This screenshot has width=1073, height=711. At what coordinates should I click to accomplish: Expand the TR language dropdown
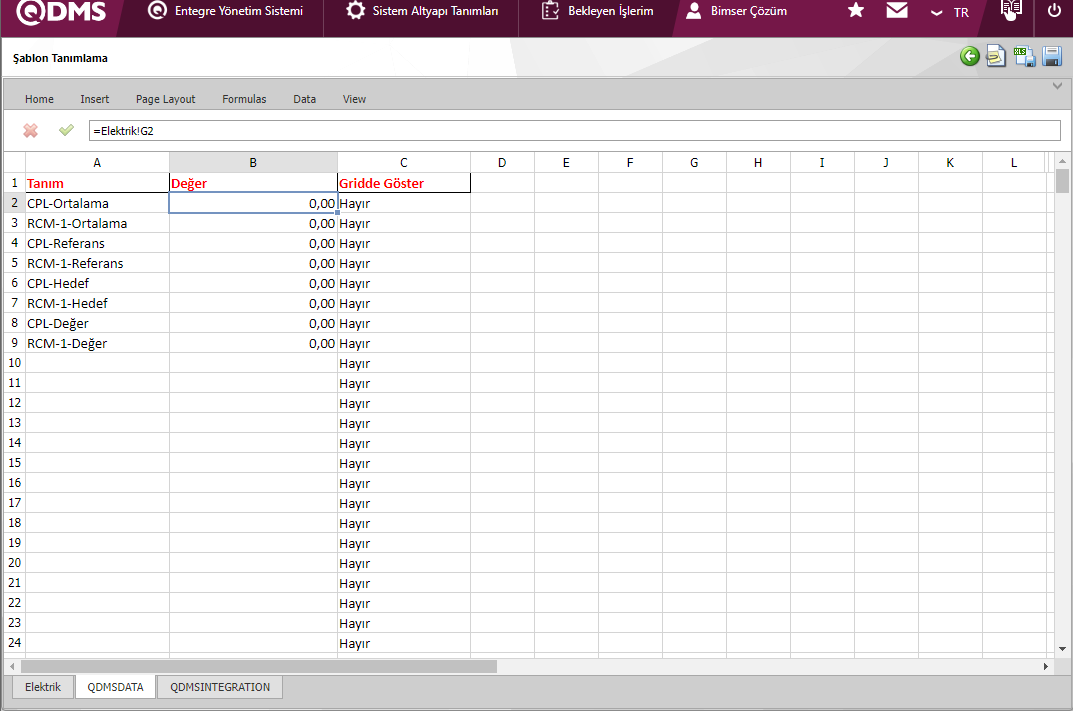tap(949, 12)
